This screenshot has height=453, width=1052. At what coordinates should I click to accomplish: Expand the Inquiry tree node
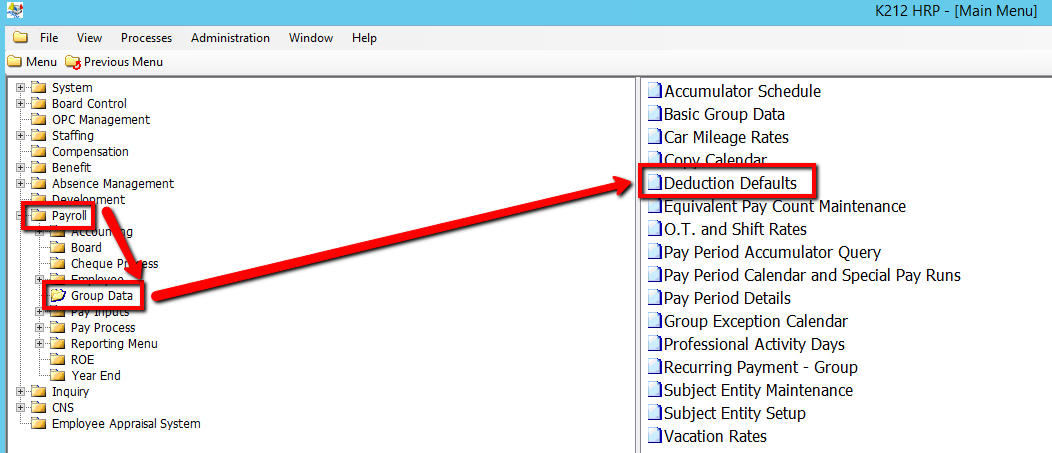tap(20, 392)
